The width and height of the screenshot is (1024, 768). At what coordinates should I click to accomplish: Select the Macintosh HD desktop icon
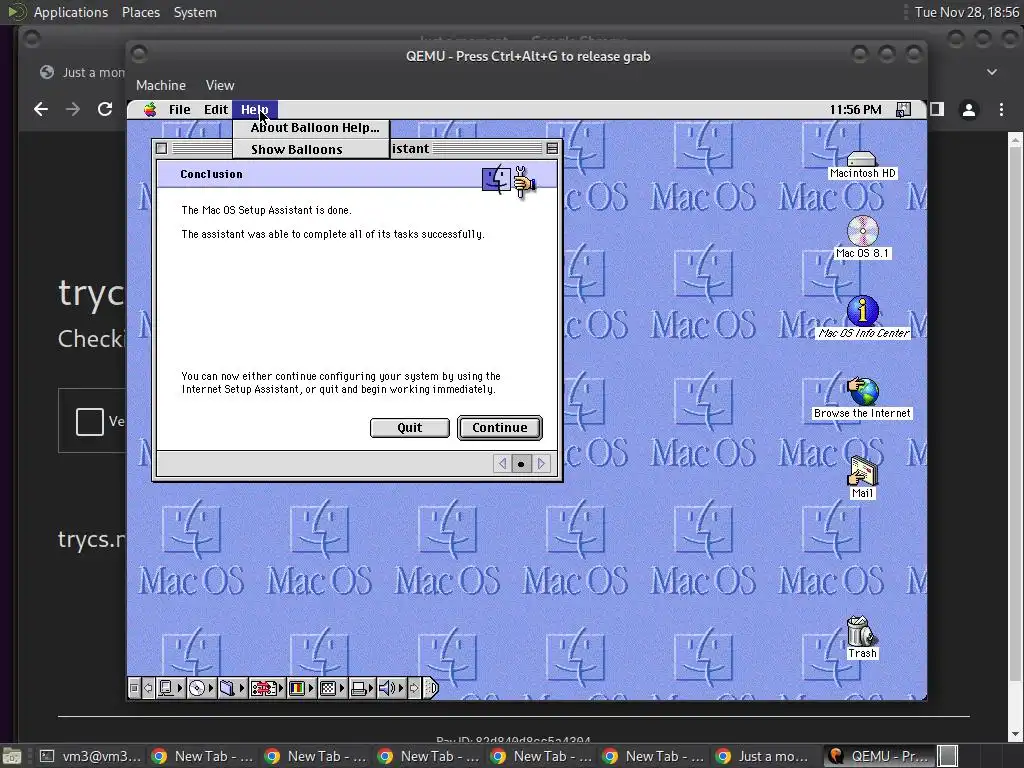[861, 165]
